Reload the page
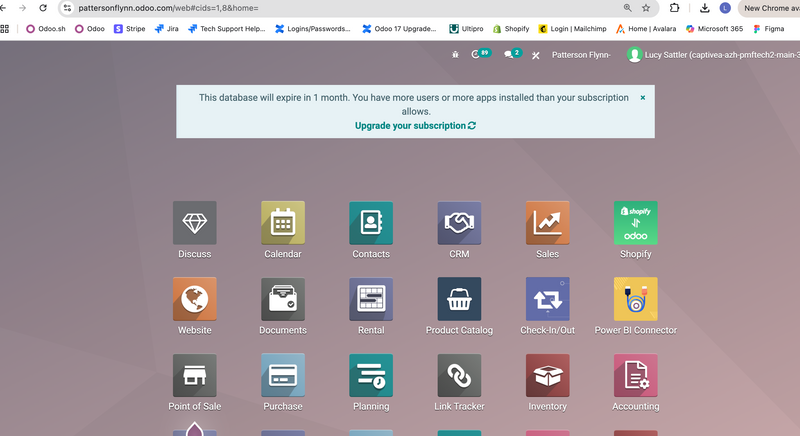The width and height of the screenshot is (800, 436). coord(43,8)
